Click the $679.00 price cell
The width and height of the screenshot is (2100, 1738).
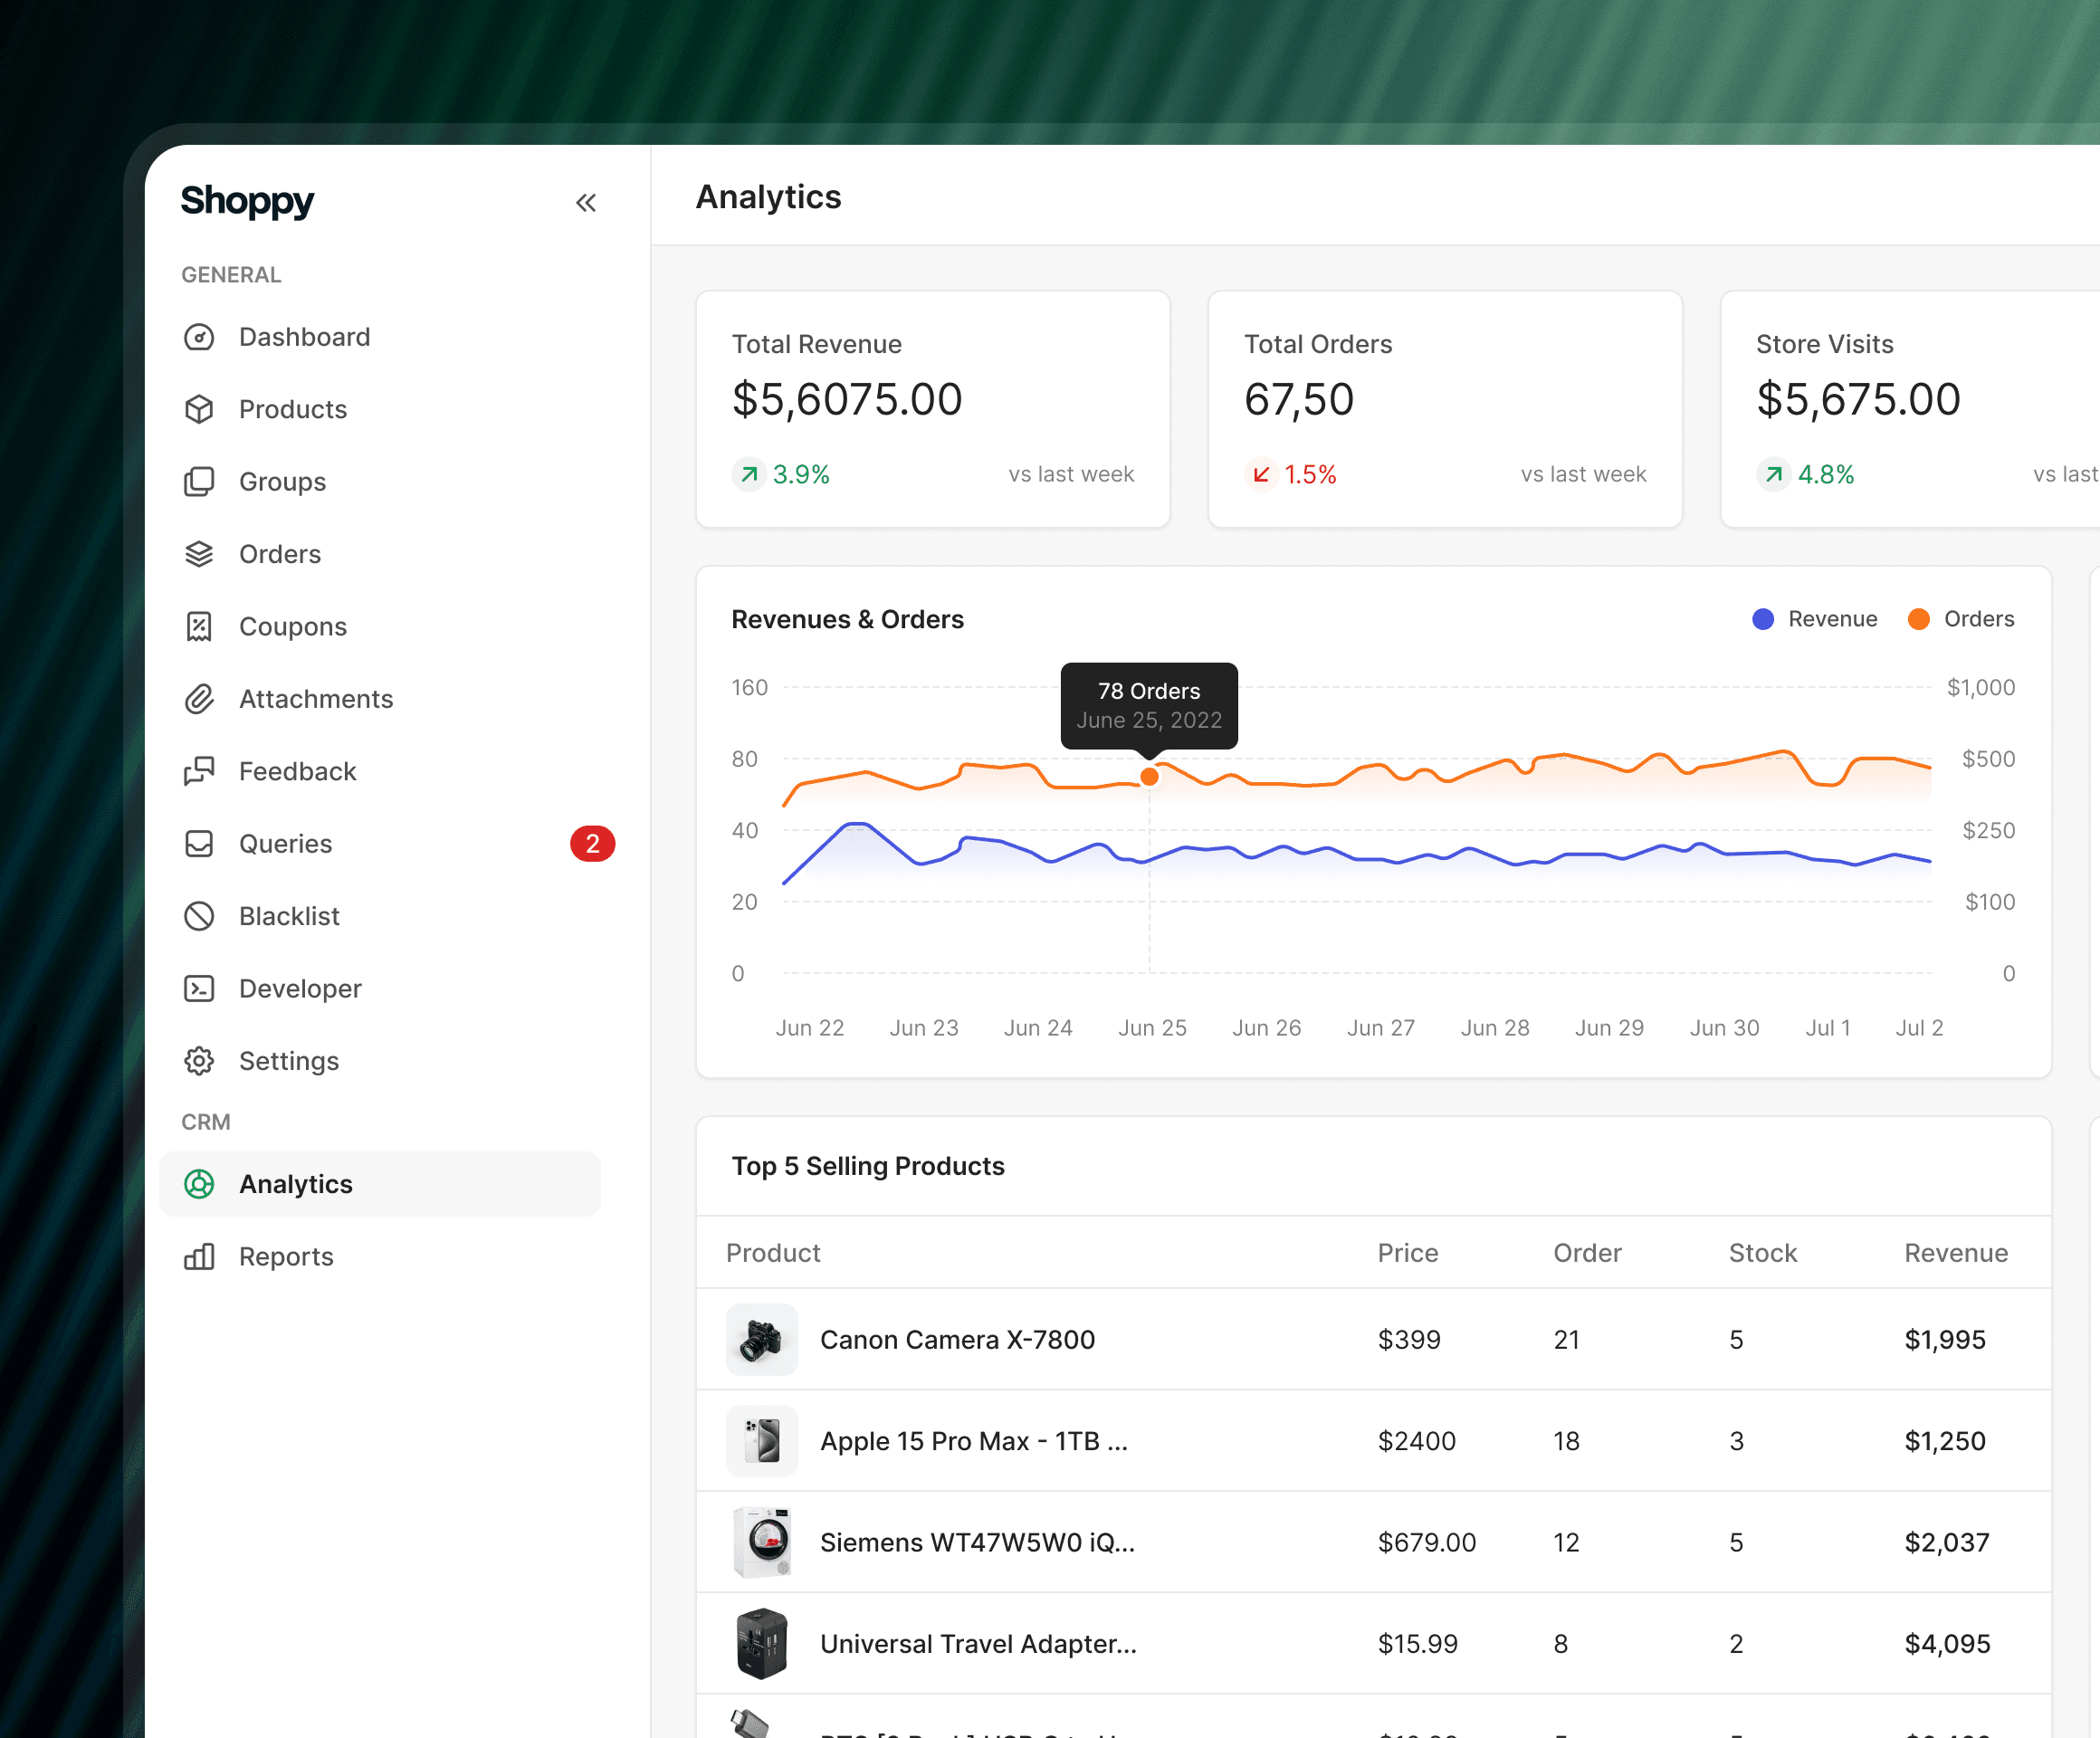click(x=1426, y=1543)
